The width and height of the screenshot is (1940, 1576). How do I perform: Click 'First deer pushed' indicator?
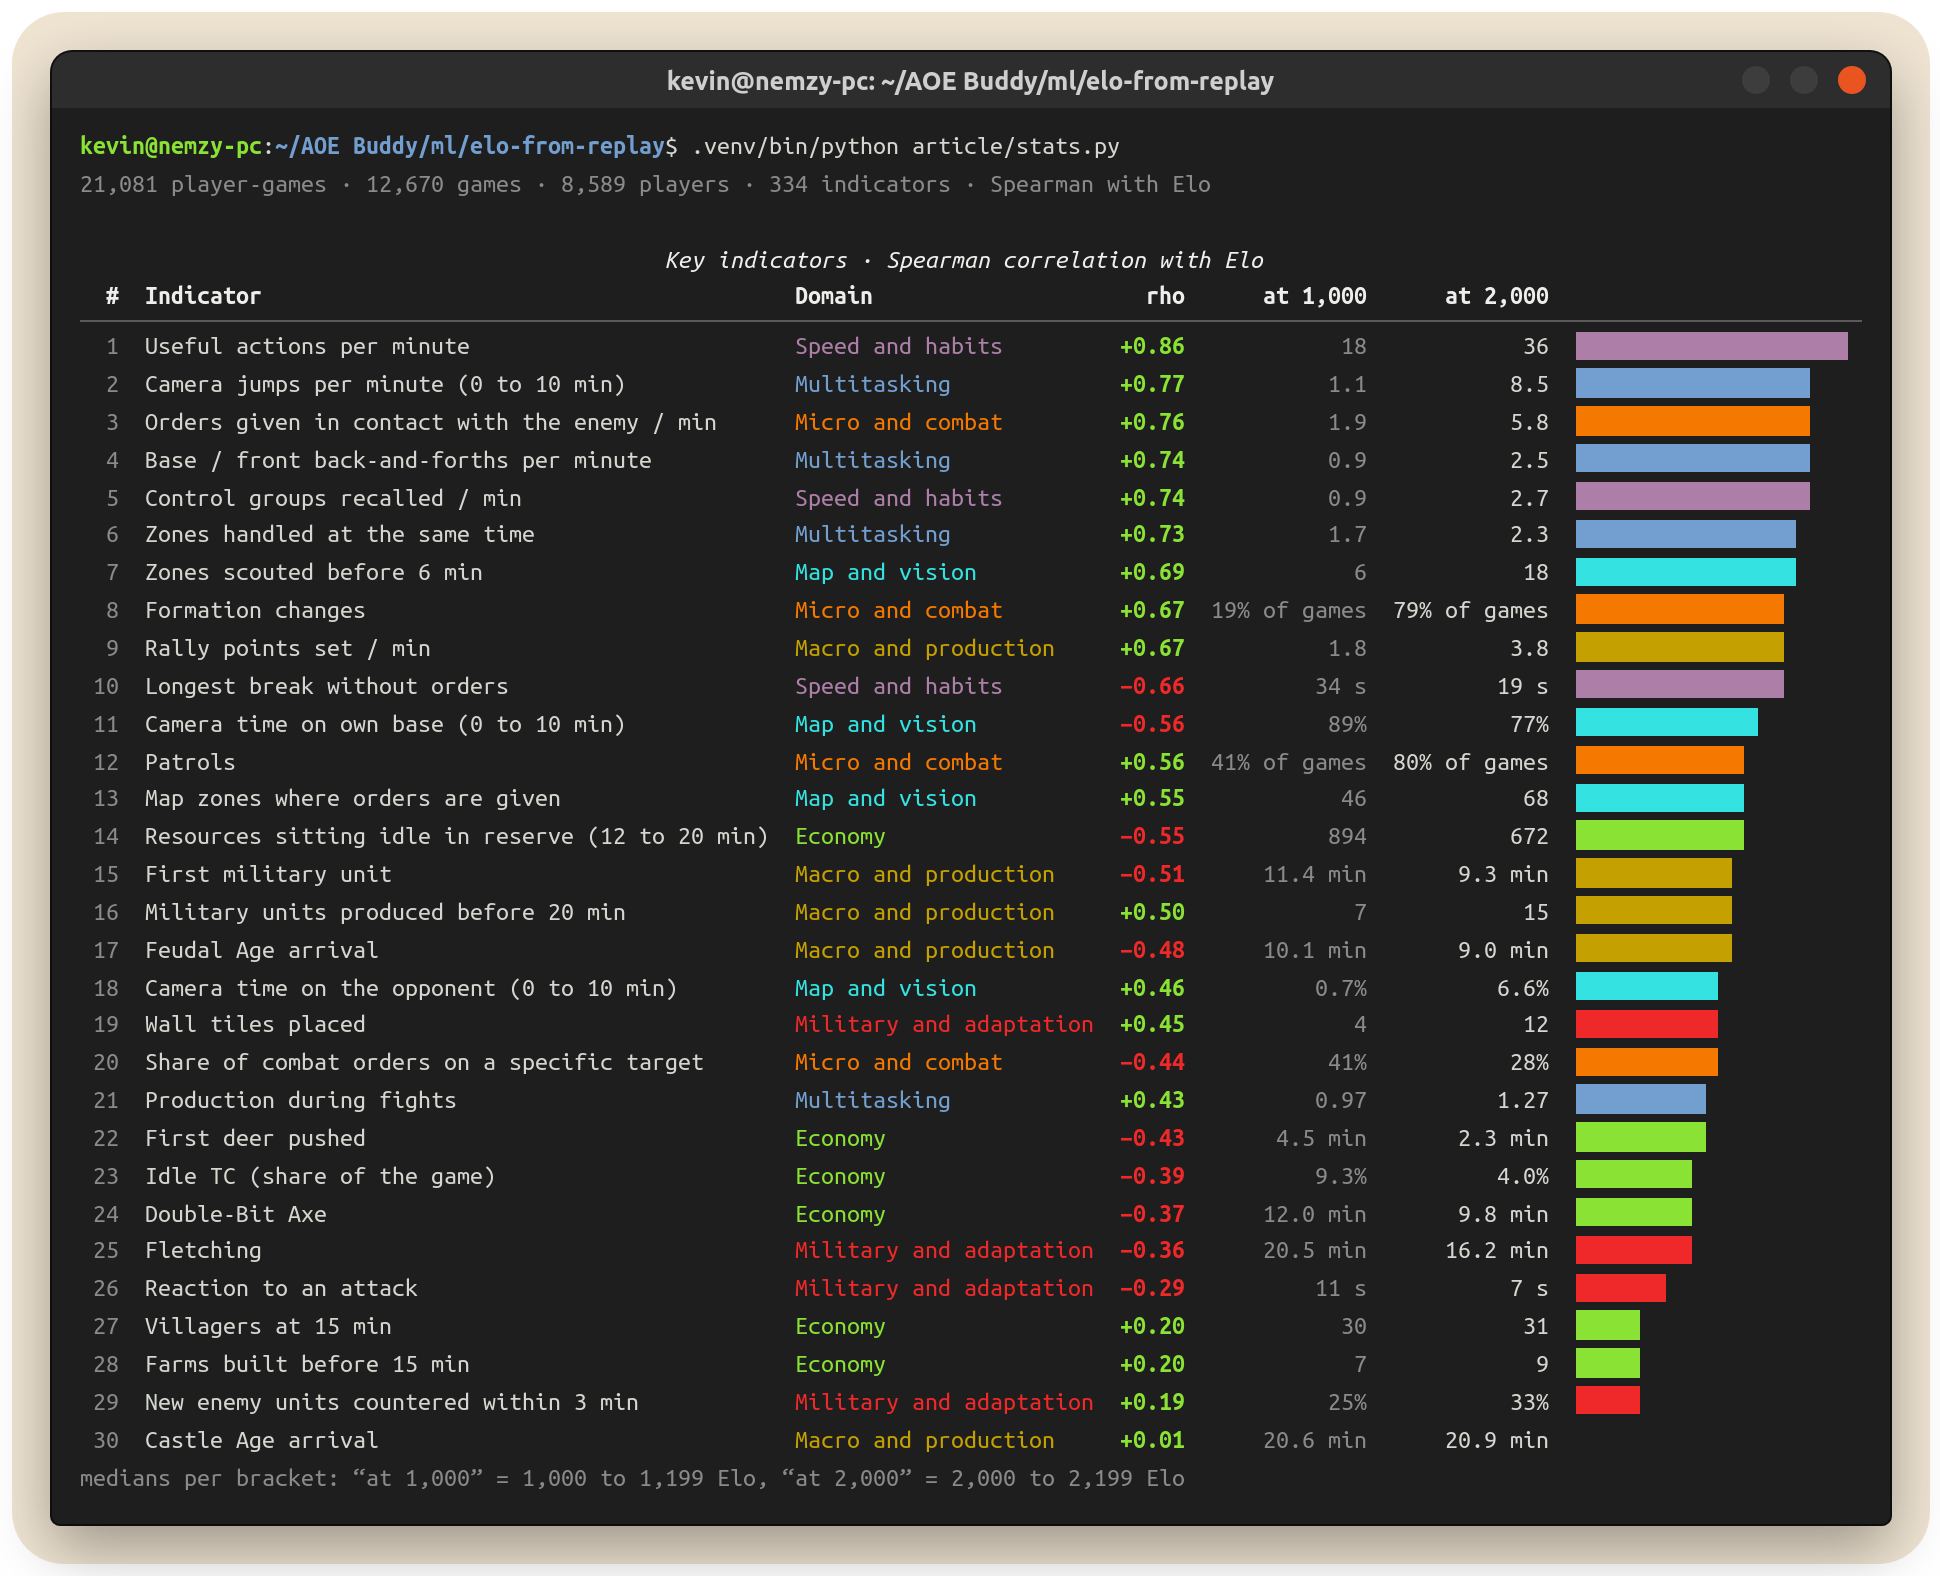tap(255, 1138)
